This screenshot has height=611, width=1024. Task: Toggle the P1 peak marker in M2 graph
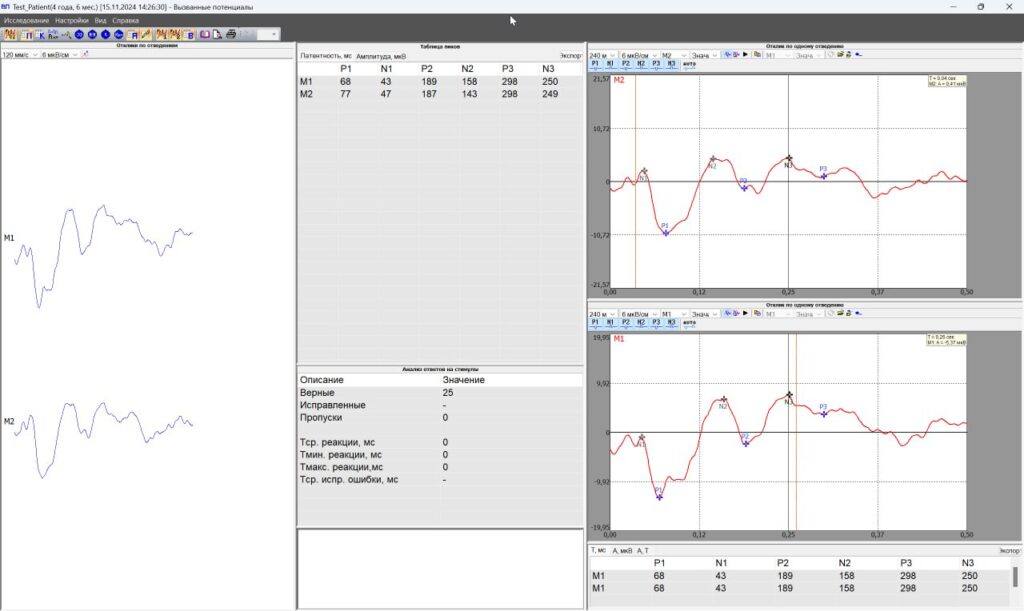(595, 64)
